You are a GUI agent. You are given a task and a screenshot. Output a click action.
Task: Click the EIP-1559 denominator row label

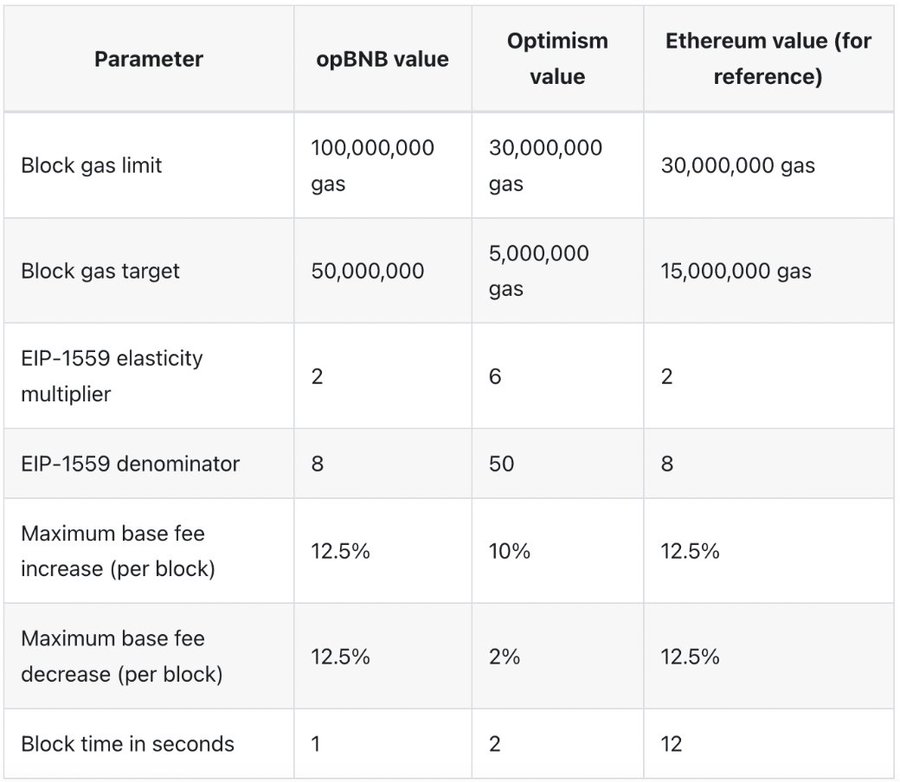point(130,464)
